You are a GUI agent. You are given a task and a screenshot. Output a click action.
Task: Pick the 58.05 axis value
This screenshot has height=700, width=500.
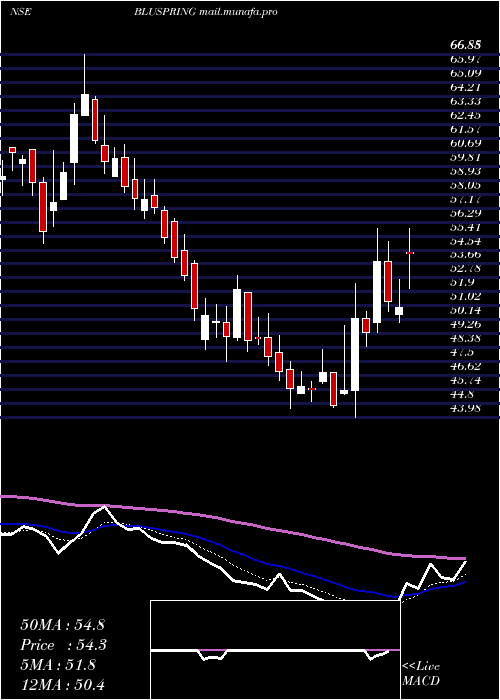click(x=466, y=185)
